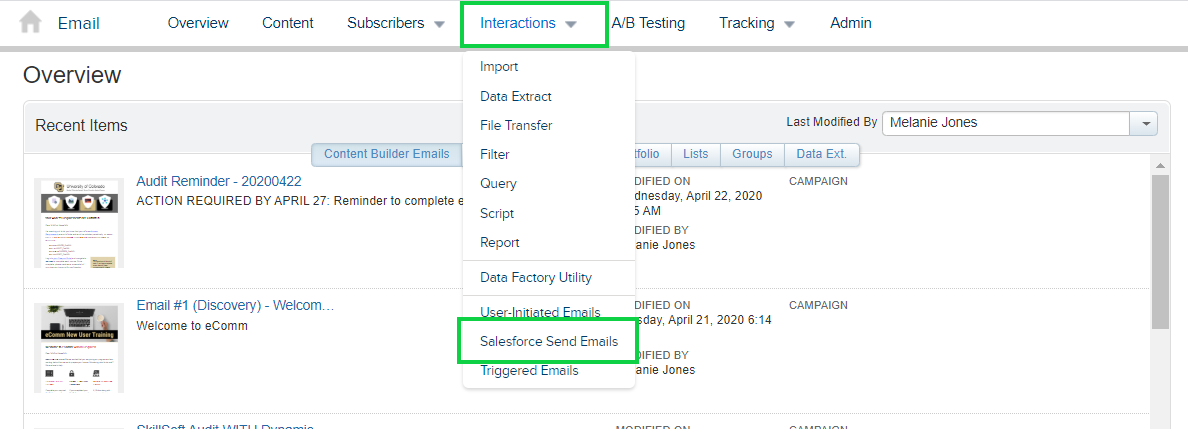This screenshot has height=429, width=1188.
Task: Go to the Admin menu item
Action: pos(850,23)
